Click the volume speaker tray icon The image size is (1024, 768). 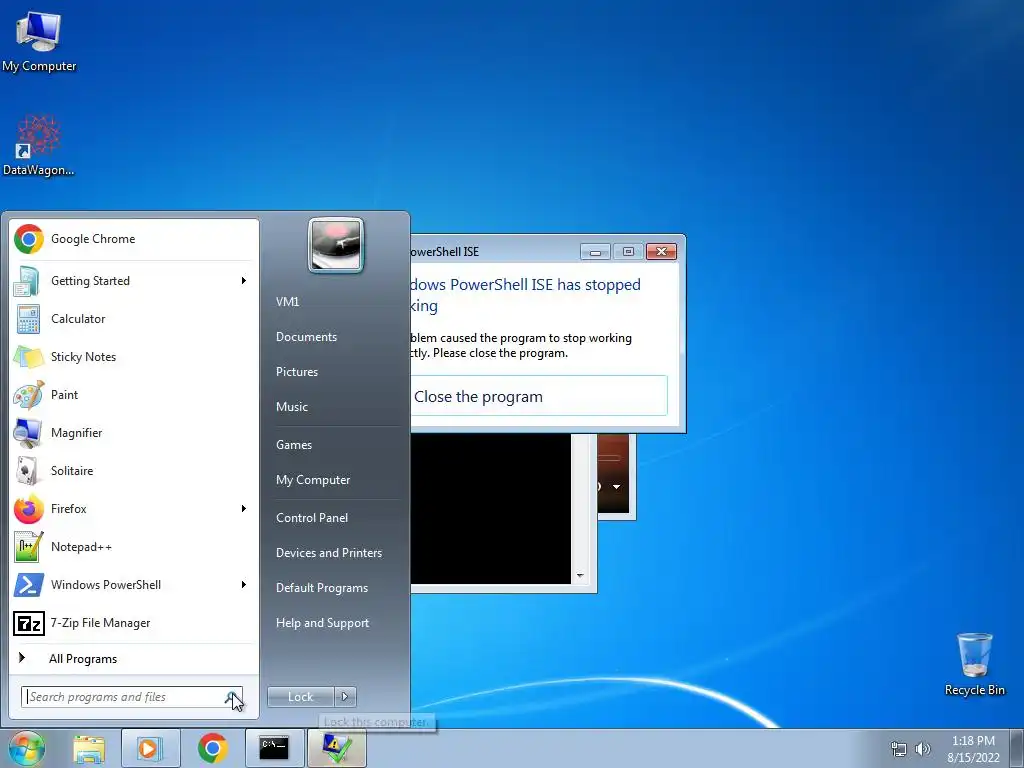pyautogui.click(x=922, y=749)
